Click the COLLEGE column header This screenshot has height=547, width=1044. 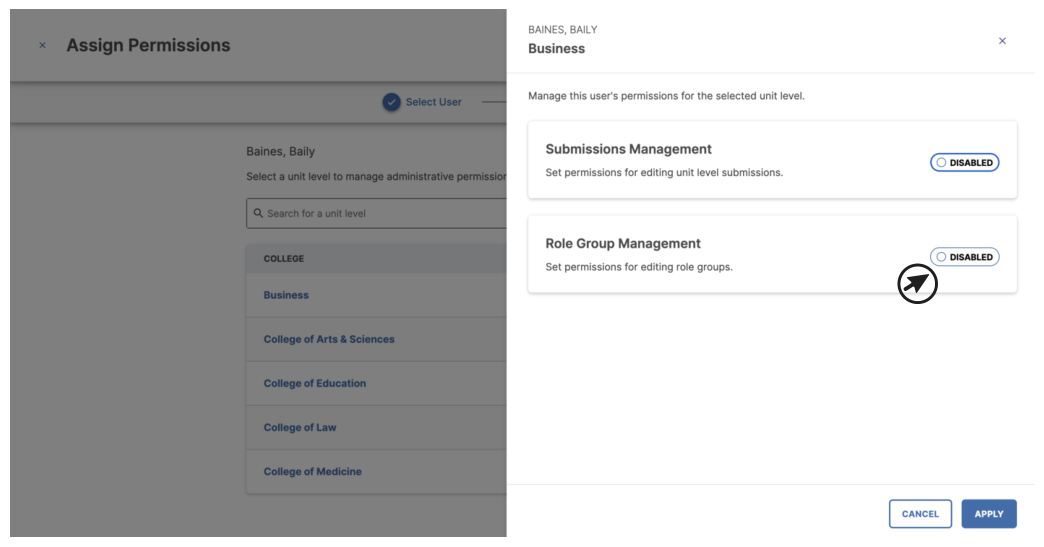click(x=284, y=258)
